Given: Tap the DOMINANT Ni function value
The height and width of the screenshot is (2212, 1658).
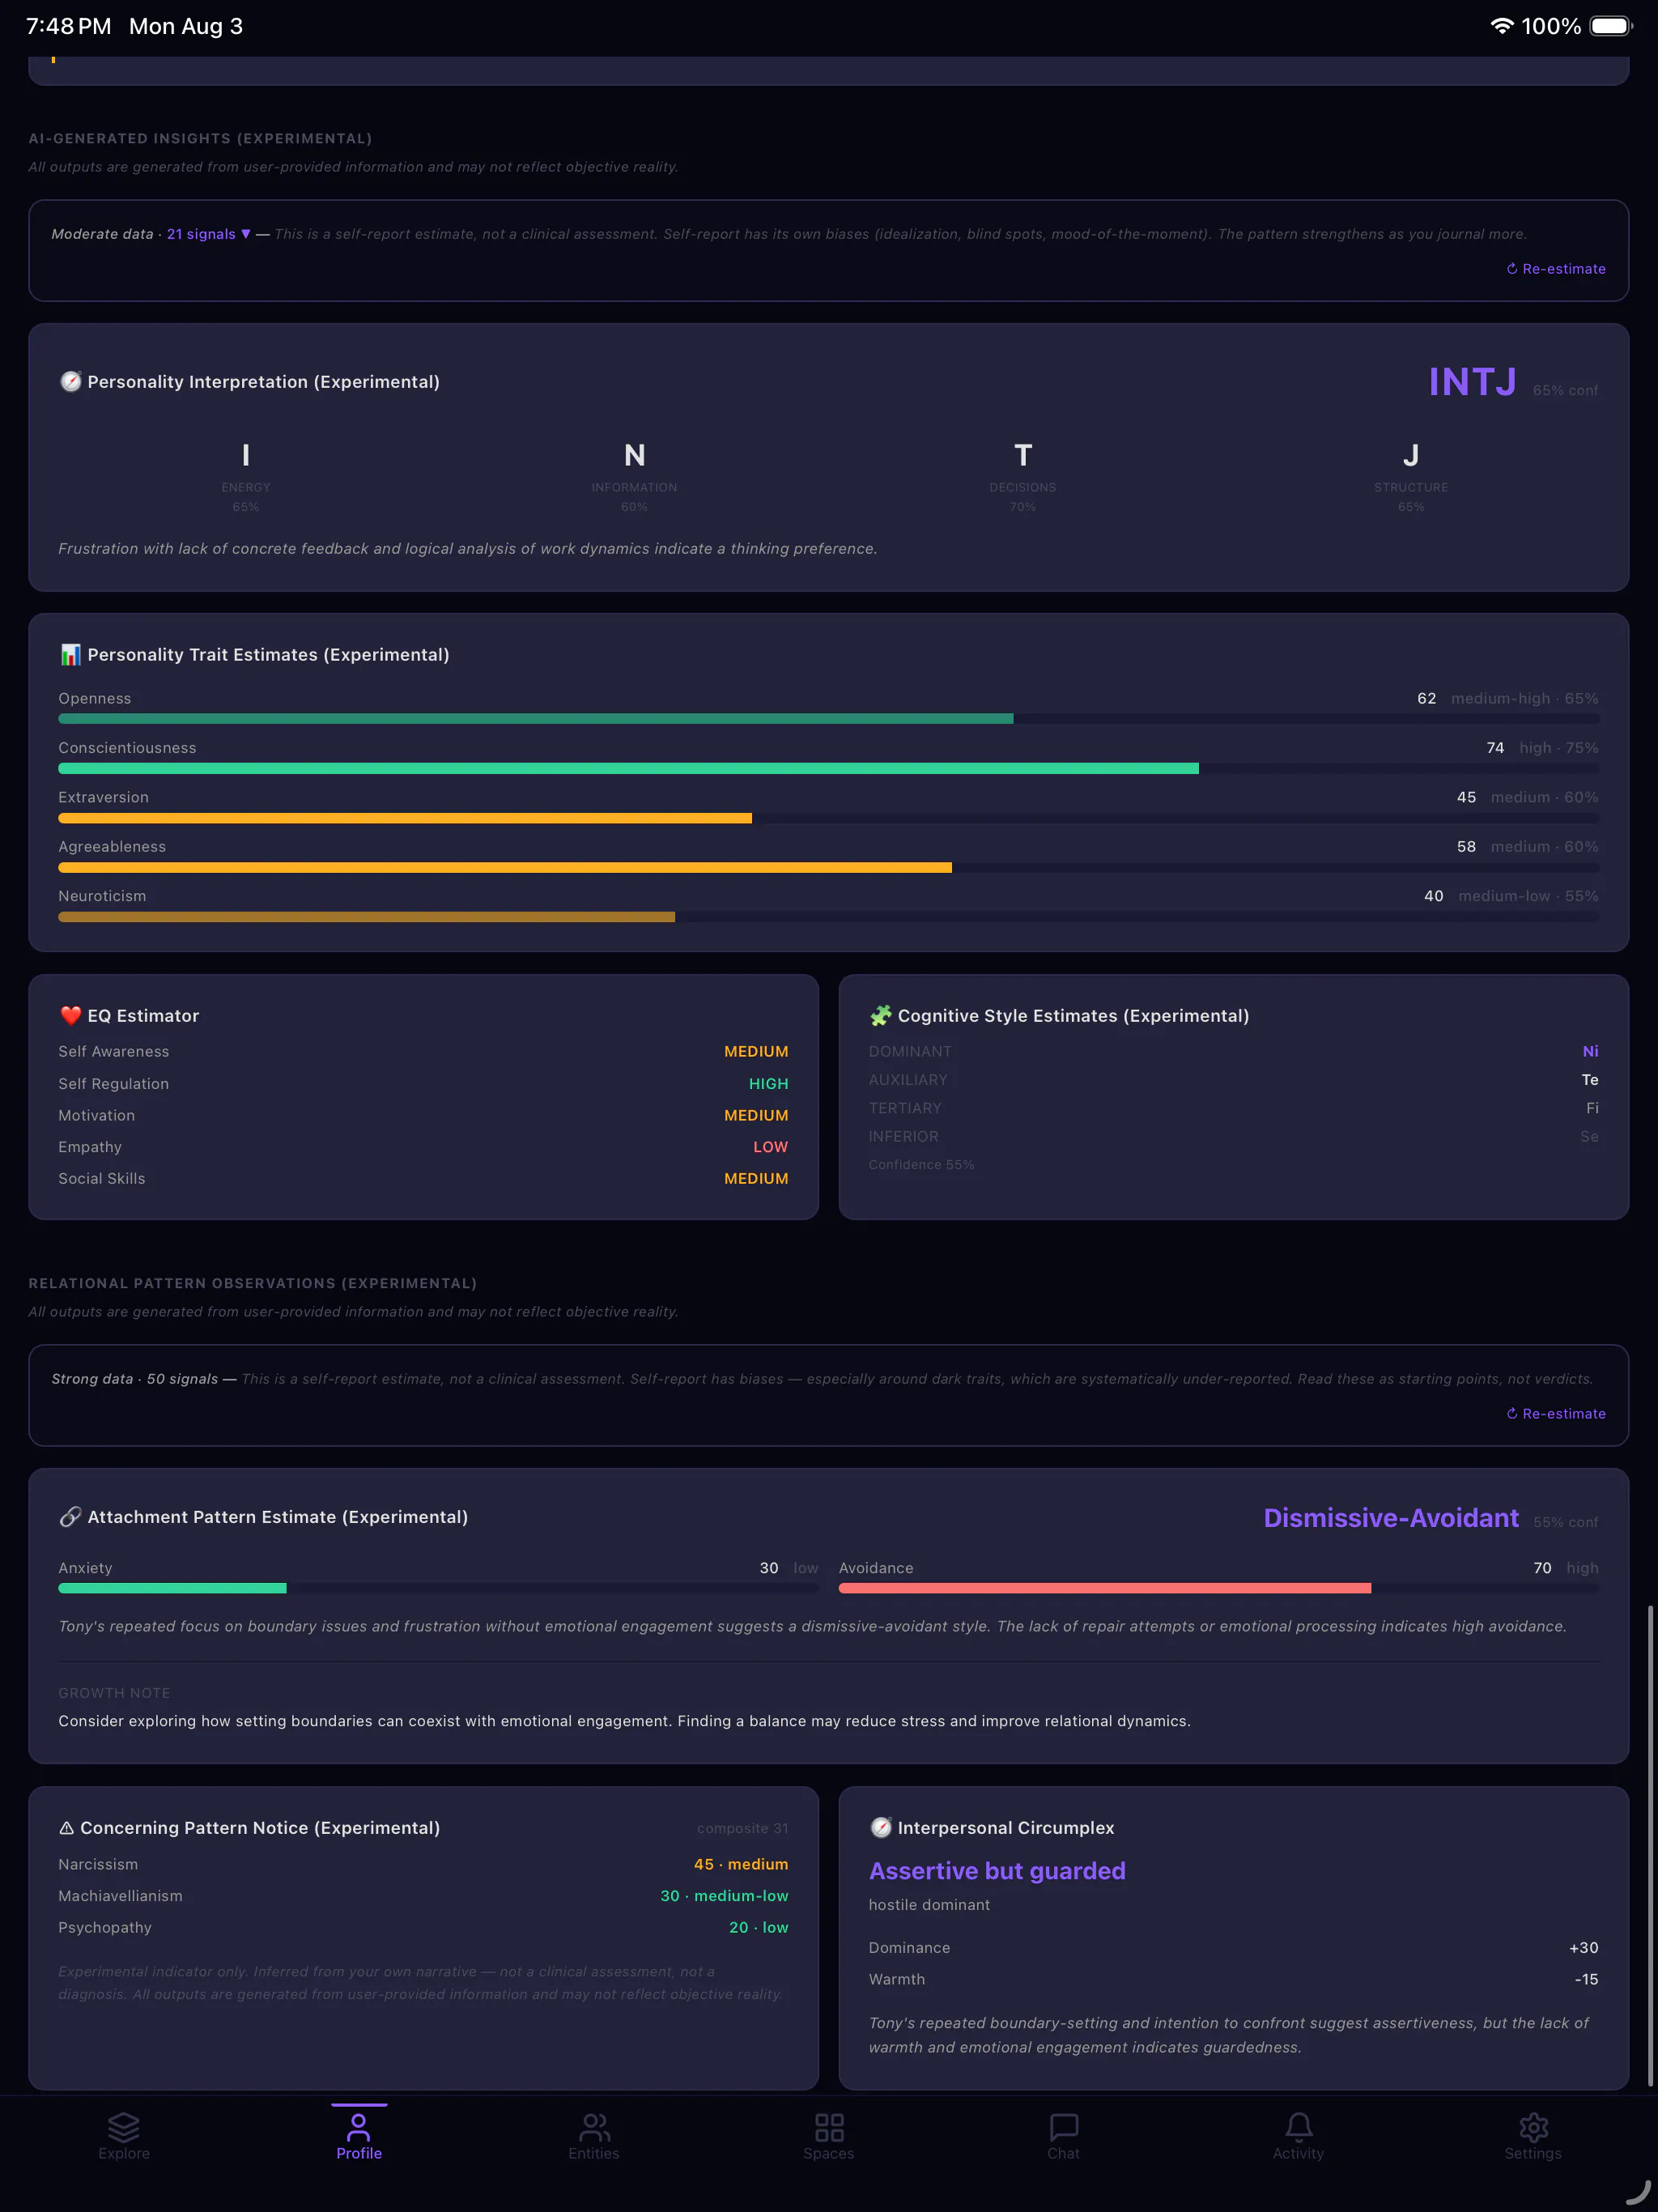Looking at the screenshot, I should pyautogui.click(x=1590, y=1052).
